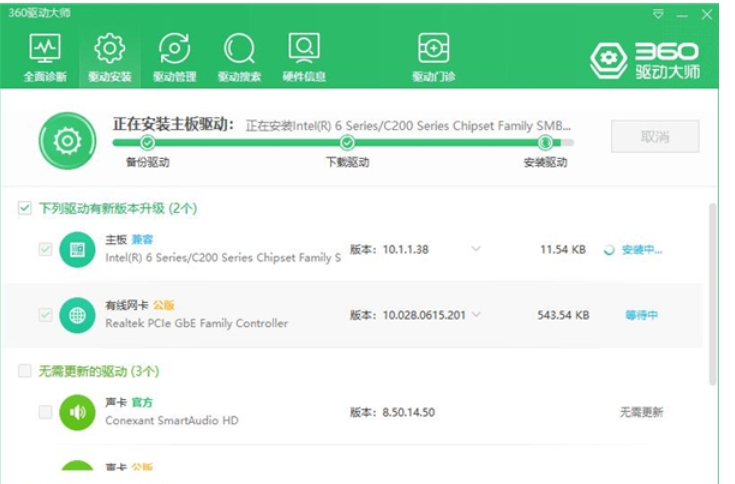Select Conexant SmartAudio HD text
The height and width of the screenshot is (484, 735).
tap(172, 420)
